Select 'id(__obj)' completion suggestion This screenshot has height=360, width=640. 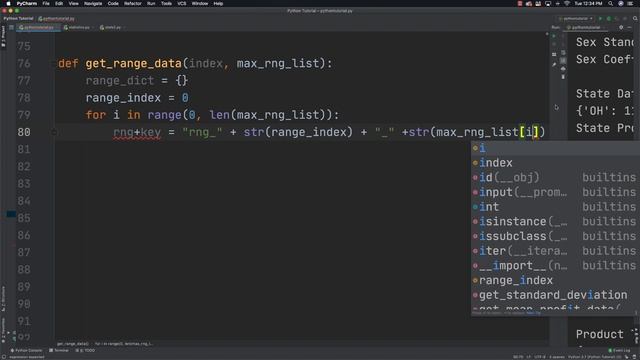[556, 178]
